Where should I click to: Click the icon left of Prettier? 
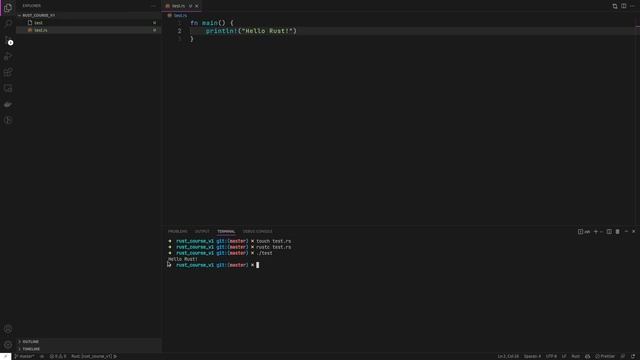point(587,356)
